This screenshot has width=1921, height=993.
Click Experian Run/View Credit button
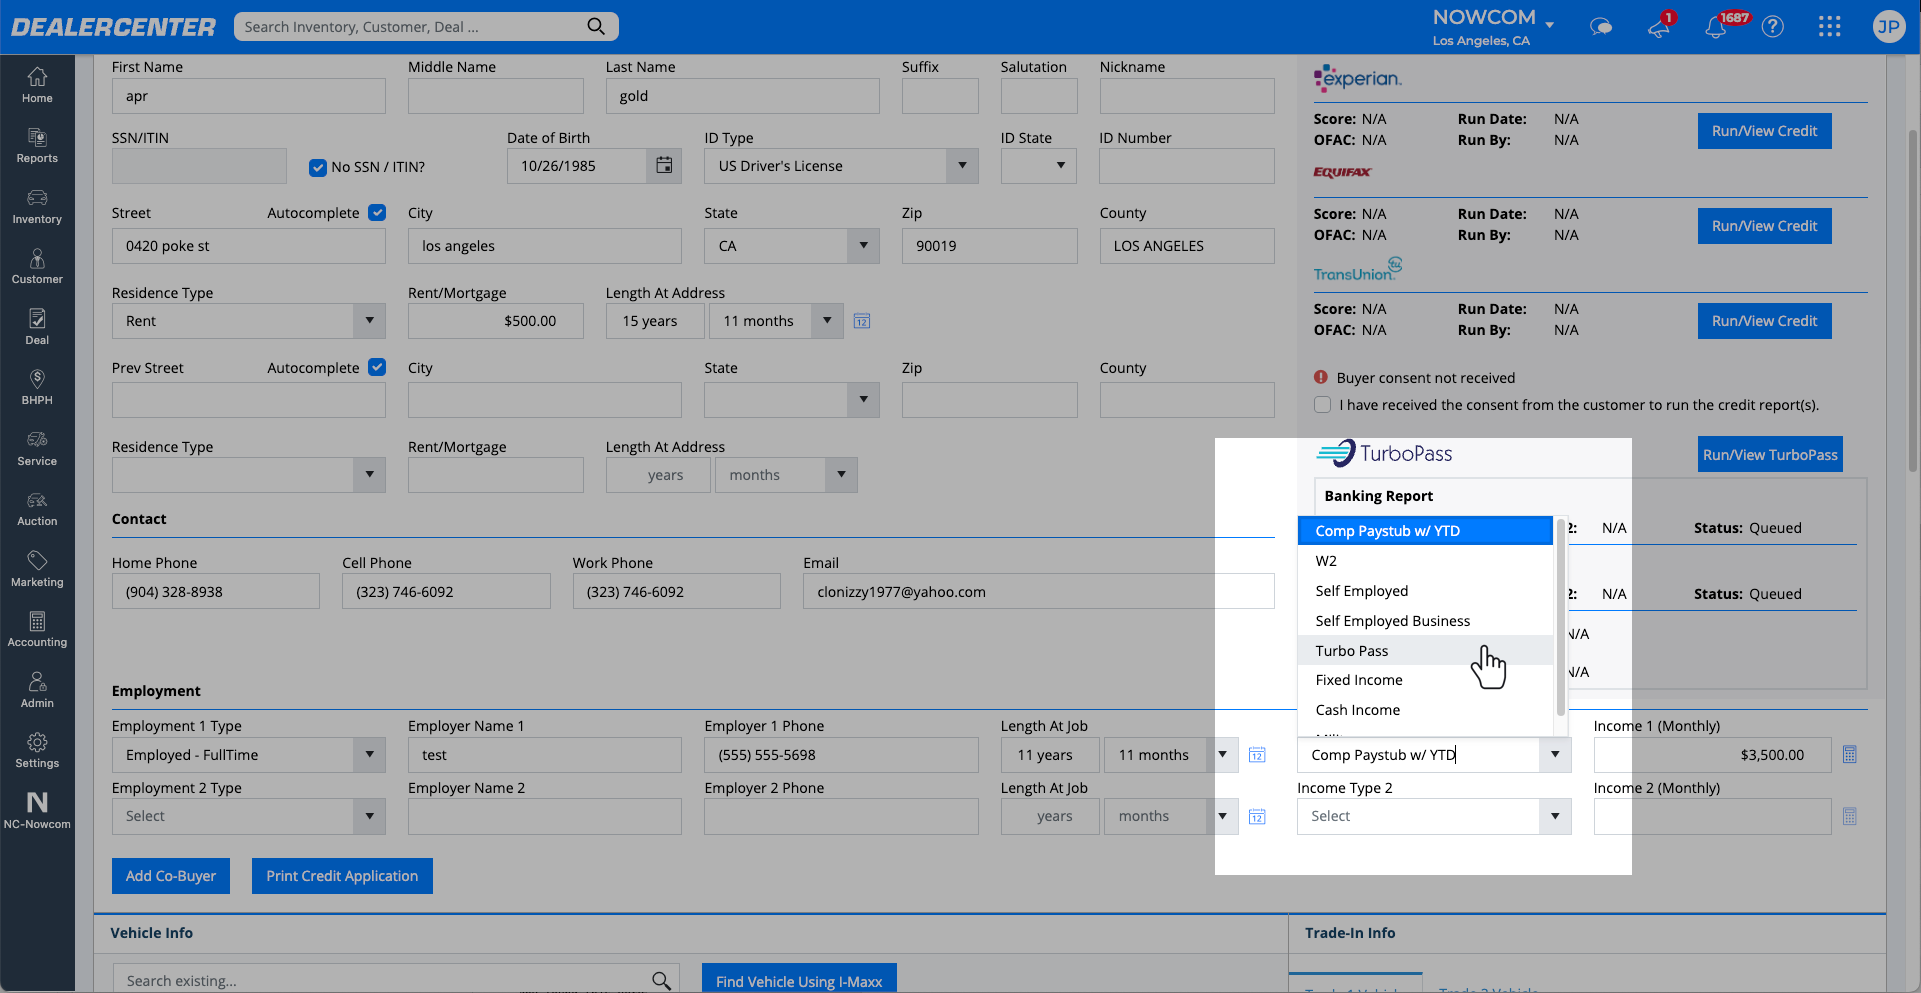(x=1764, y=131)
